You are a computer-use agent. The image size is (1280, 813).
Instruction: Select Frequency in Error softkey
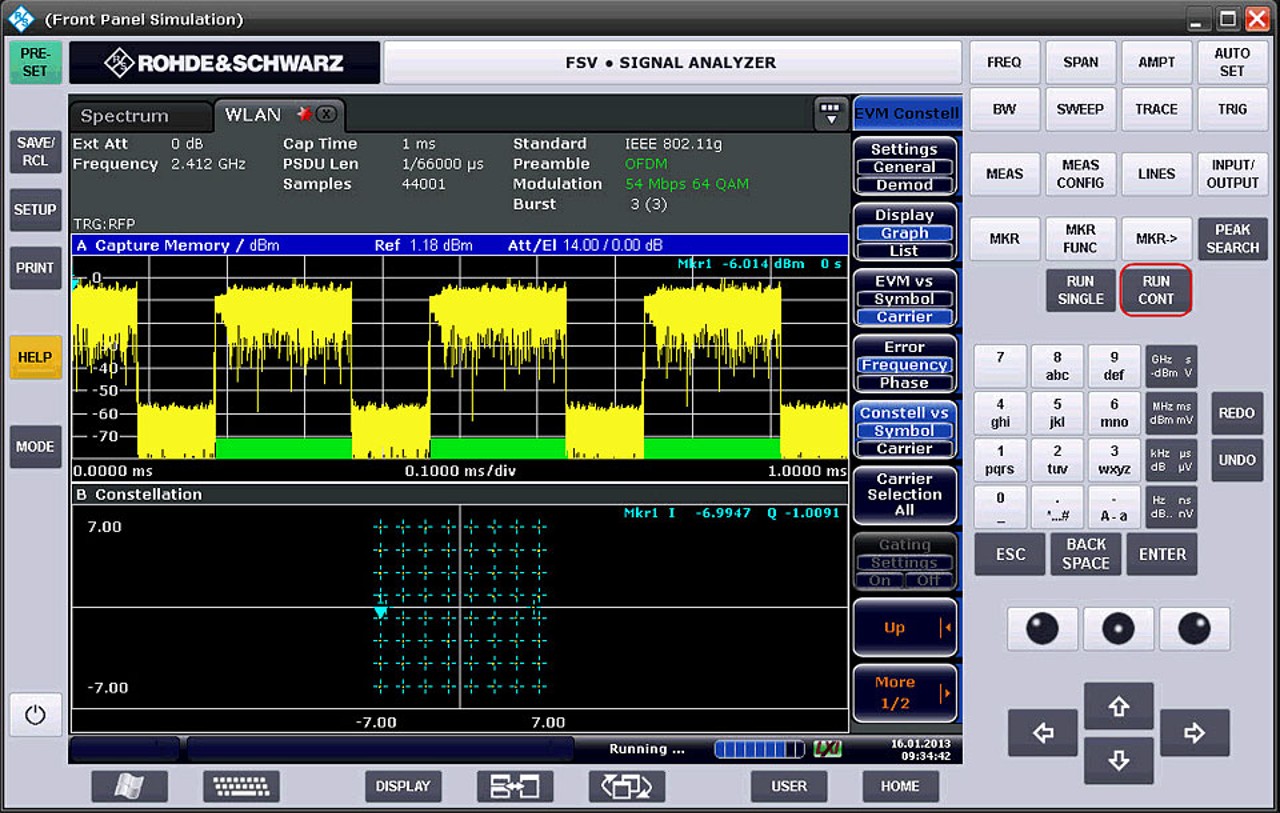click(905, 365)
